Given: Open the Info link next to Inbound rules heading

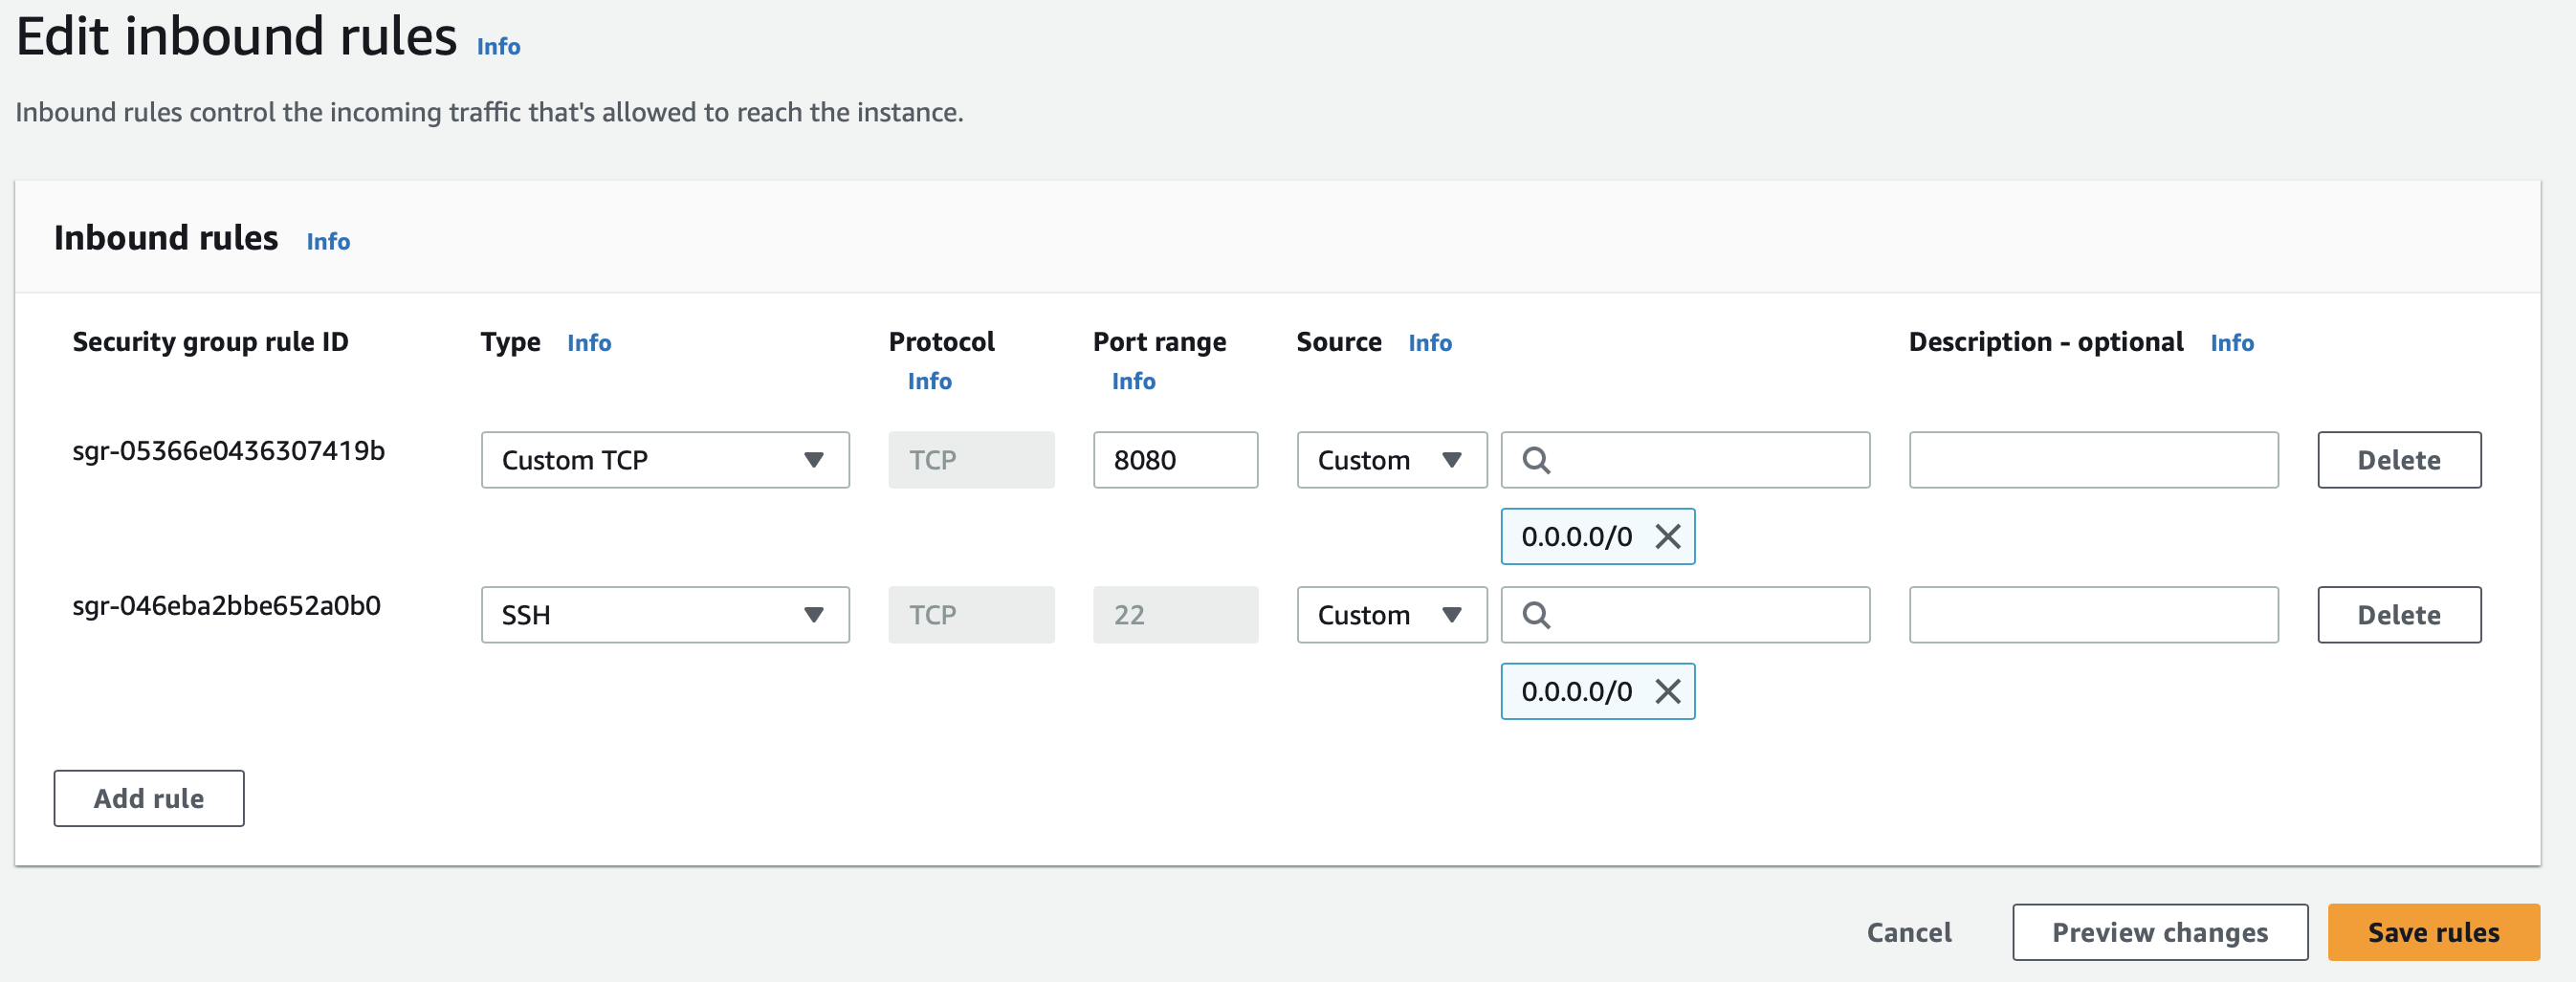Looking at the screenshot, I should 328,241.
